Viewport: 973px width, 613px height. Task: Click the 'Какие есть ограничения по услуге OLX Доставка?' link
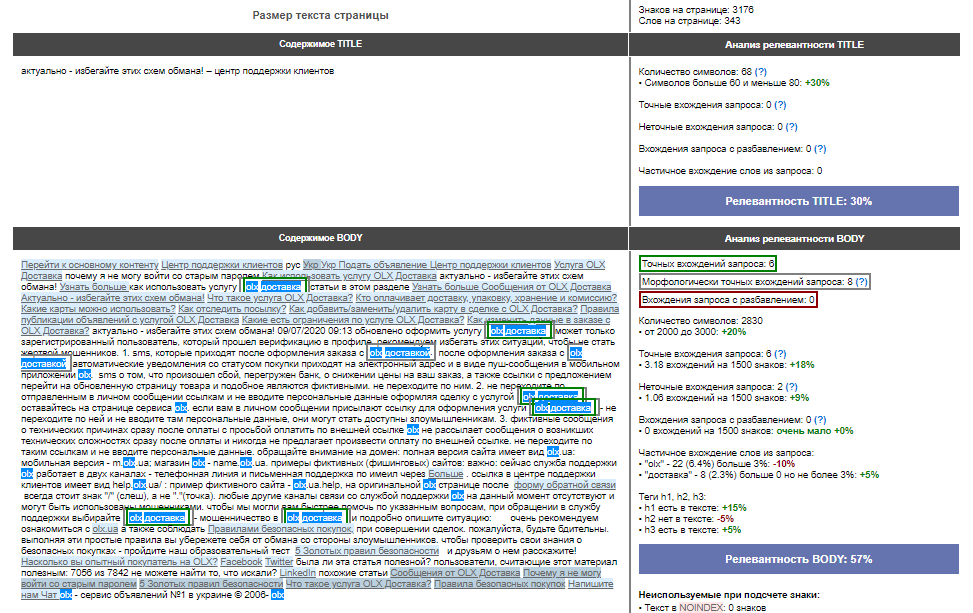[353, 320]
